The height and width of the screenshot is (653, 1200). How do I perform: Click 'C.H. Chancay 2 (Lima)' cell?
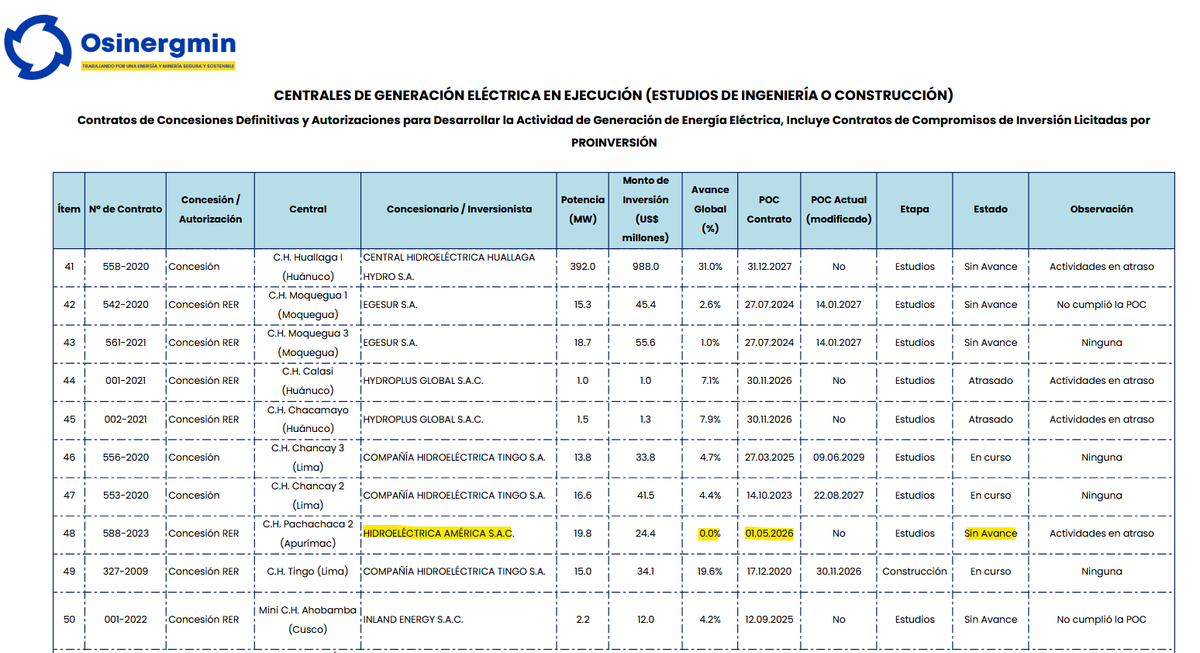pyautogui.click(x=308, y=496)
